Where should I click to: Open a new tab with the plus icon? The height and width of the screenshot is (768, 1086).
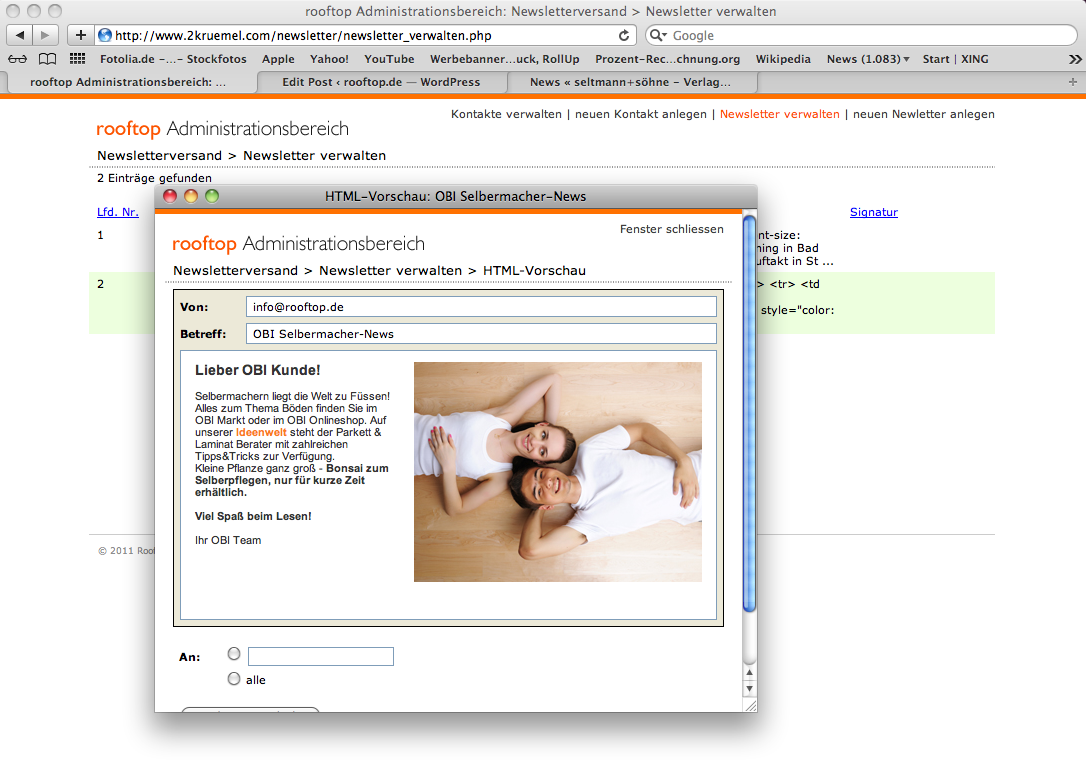point(1073,82)
